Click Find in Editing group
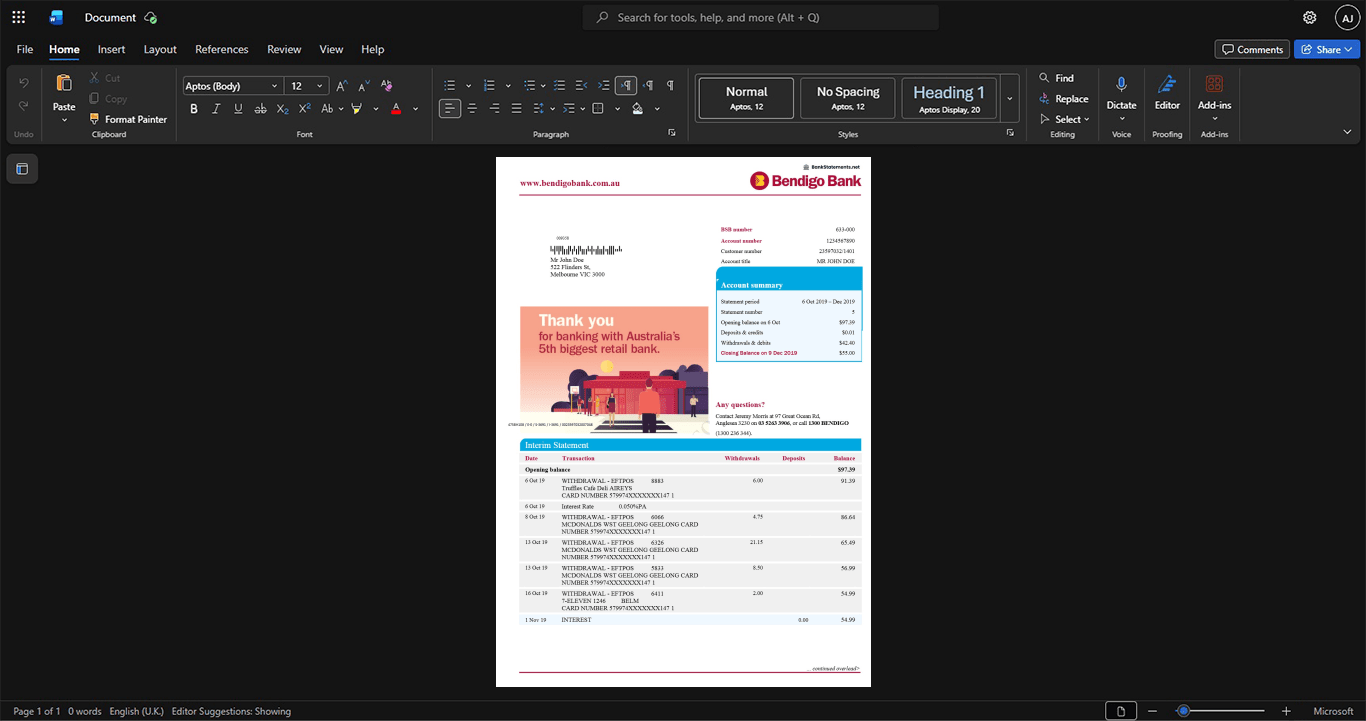Screen dimensions: 1366x721 coord(1056,78)
